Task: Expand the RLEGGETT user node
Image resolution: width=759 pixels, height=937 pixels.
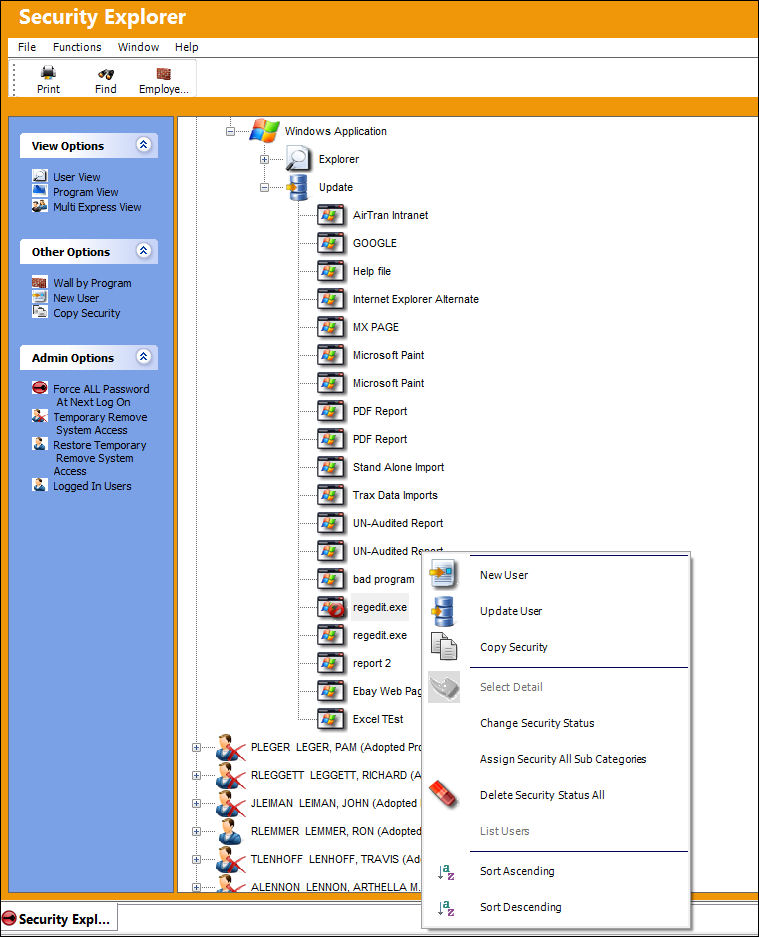Action: click(x=196, y=776)
